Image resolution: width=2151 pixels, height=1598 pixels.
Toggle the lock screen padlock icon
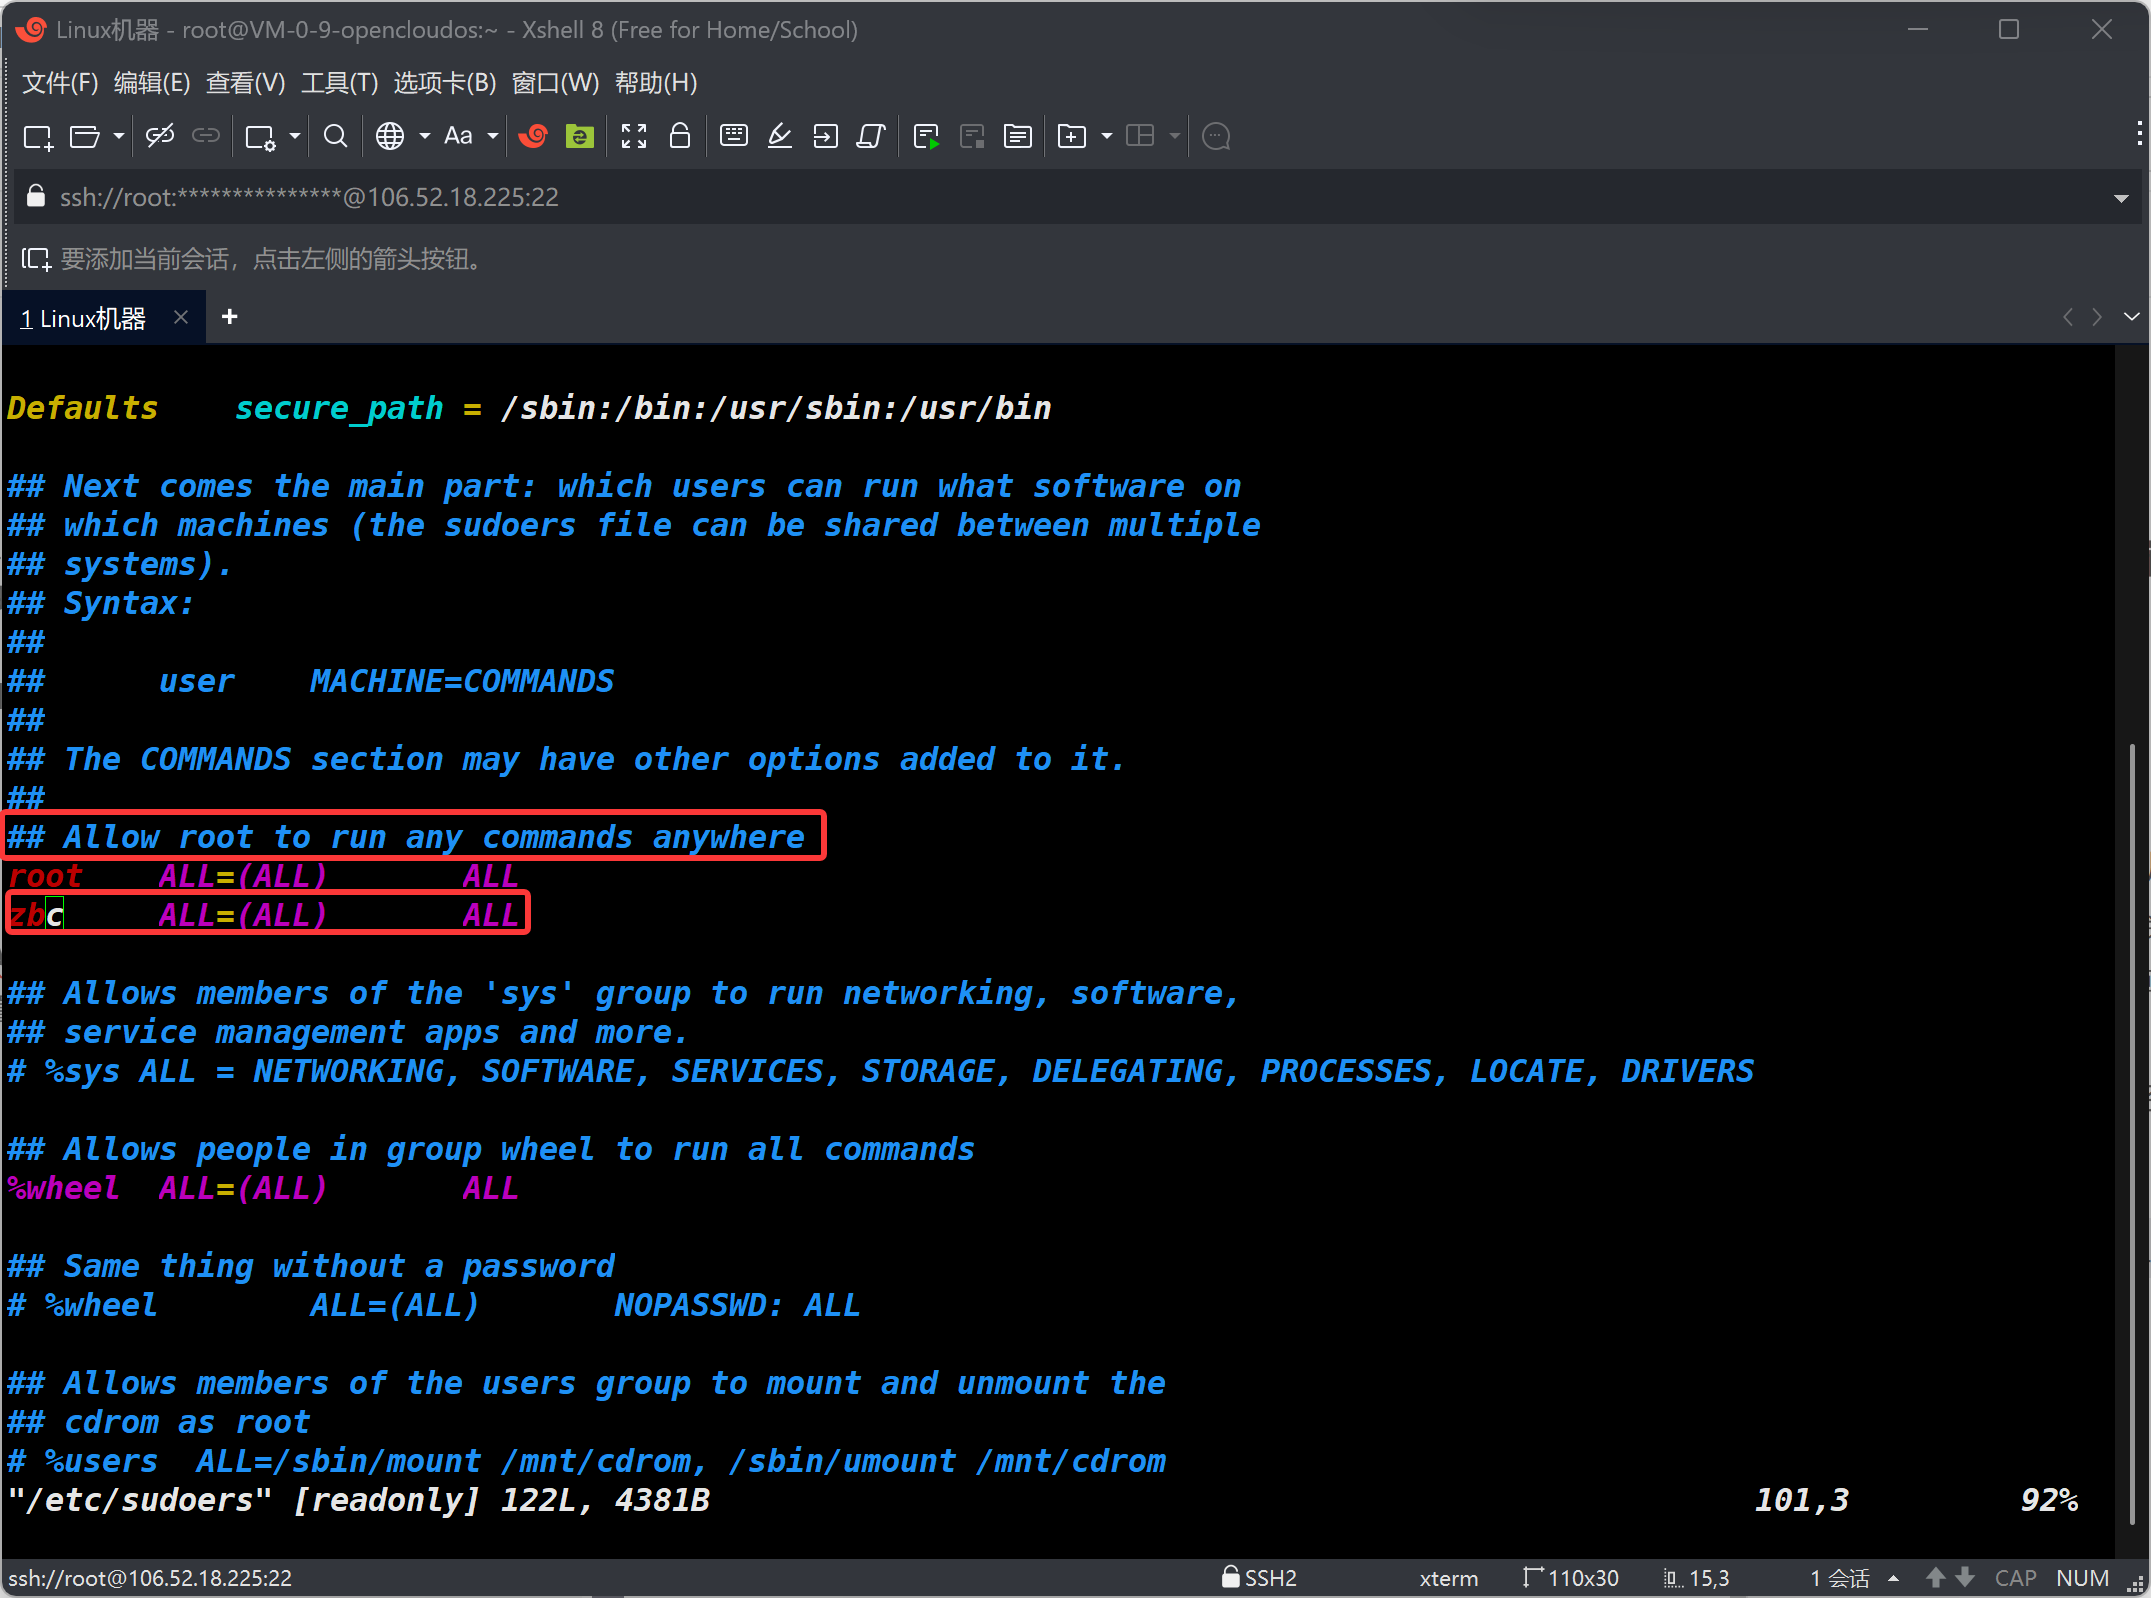click(x=680, y=136)
